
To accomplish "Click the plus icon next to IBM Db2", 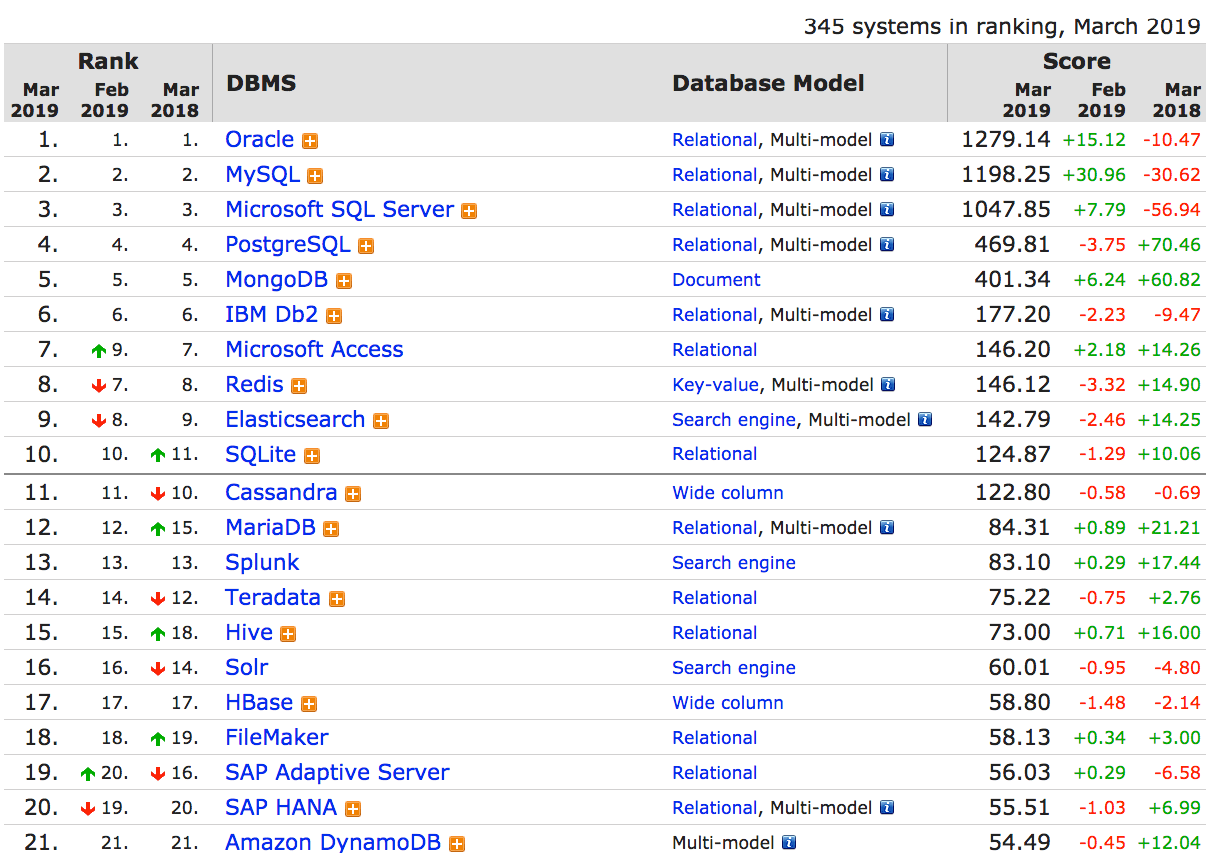I will point(334,317).
